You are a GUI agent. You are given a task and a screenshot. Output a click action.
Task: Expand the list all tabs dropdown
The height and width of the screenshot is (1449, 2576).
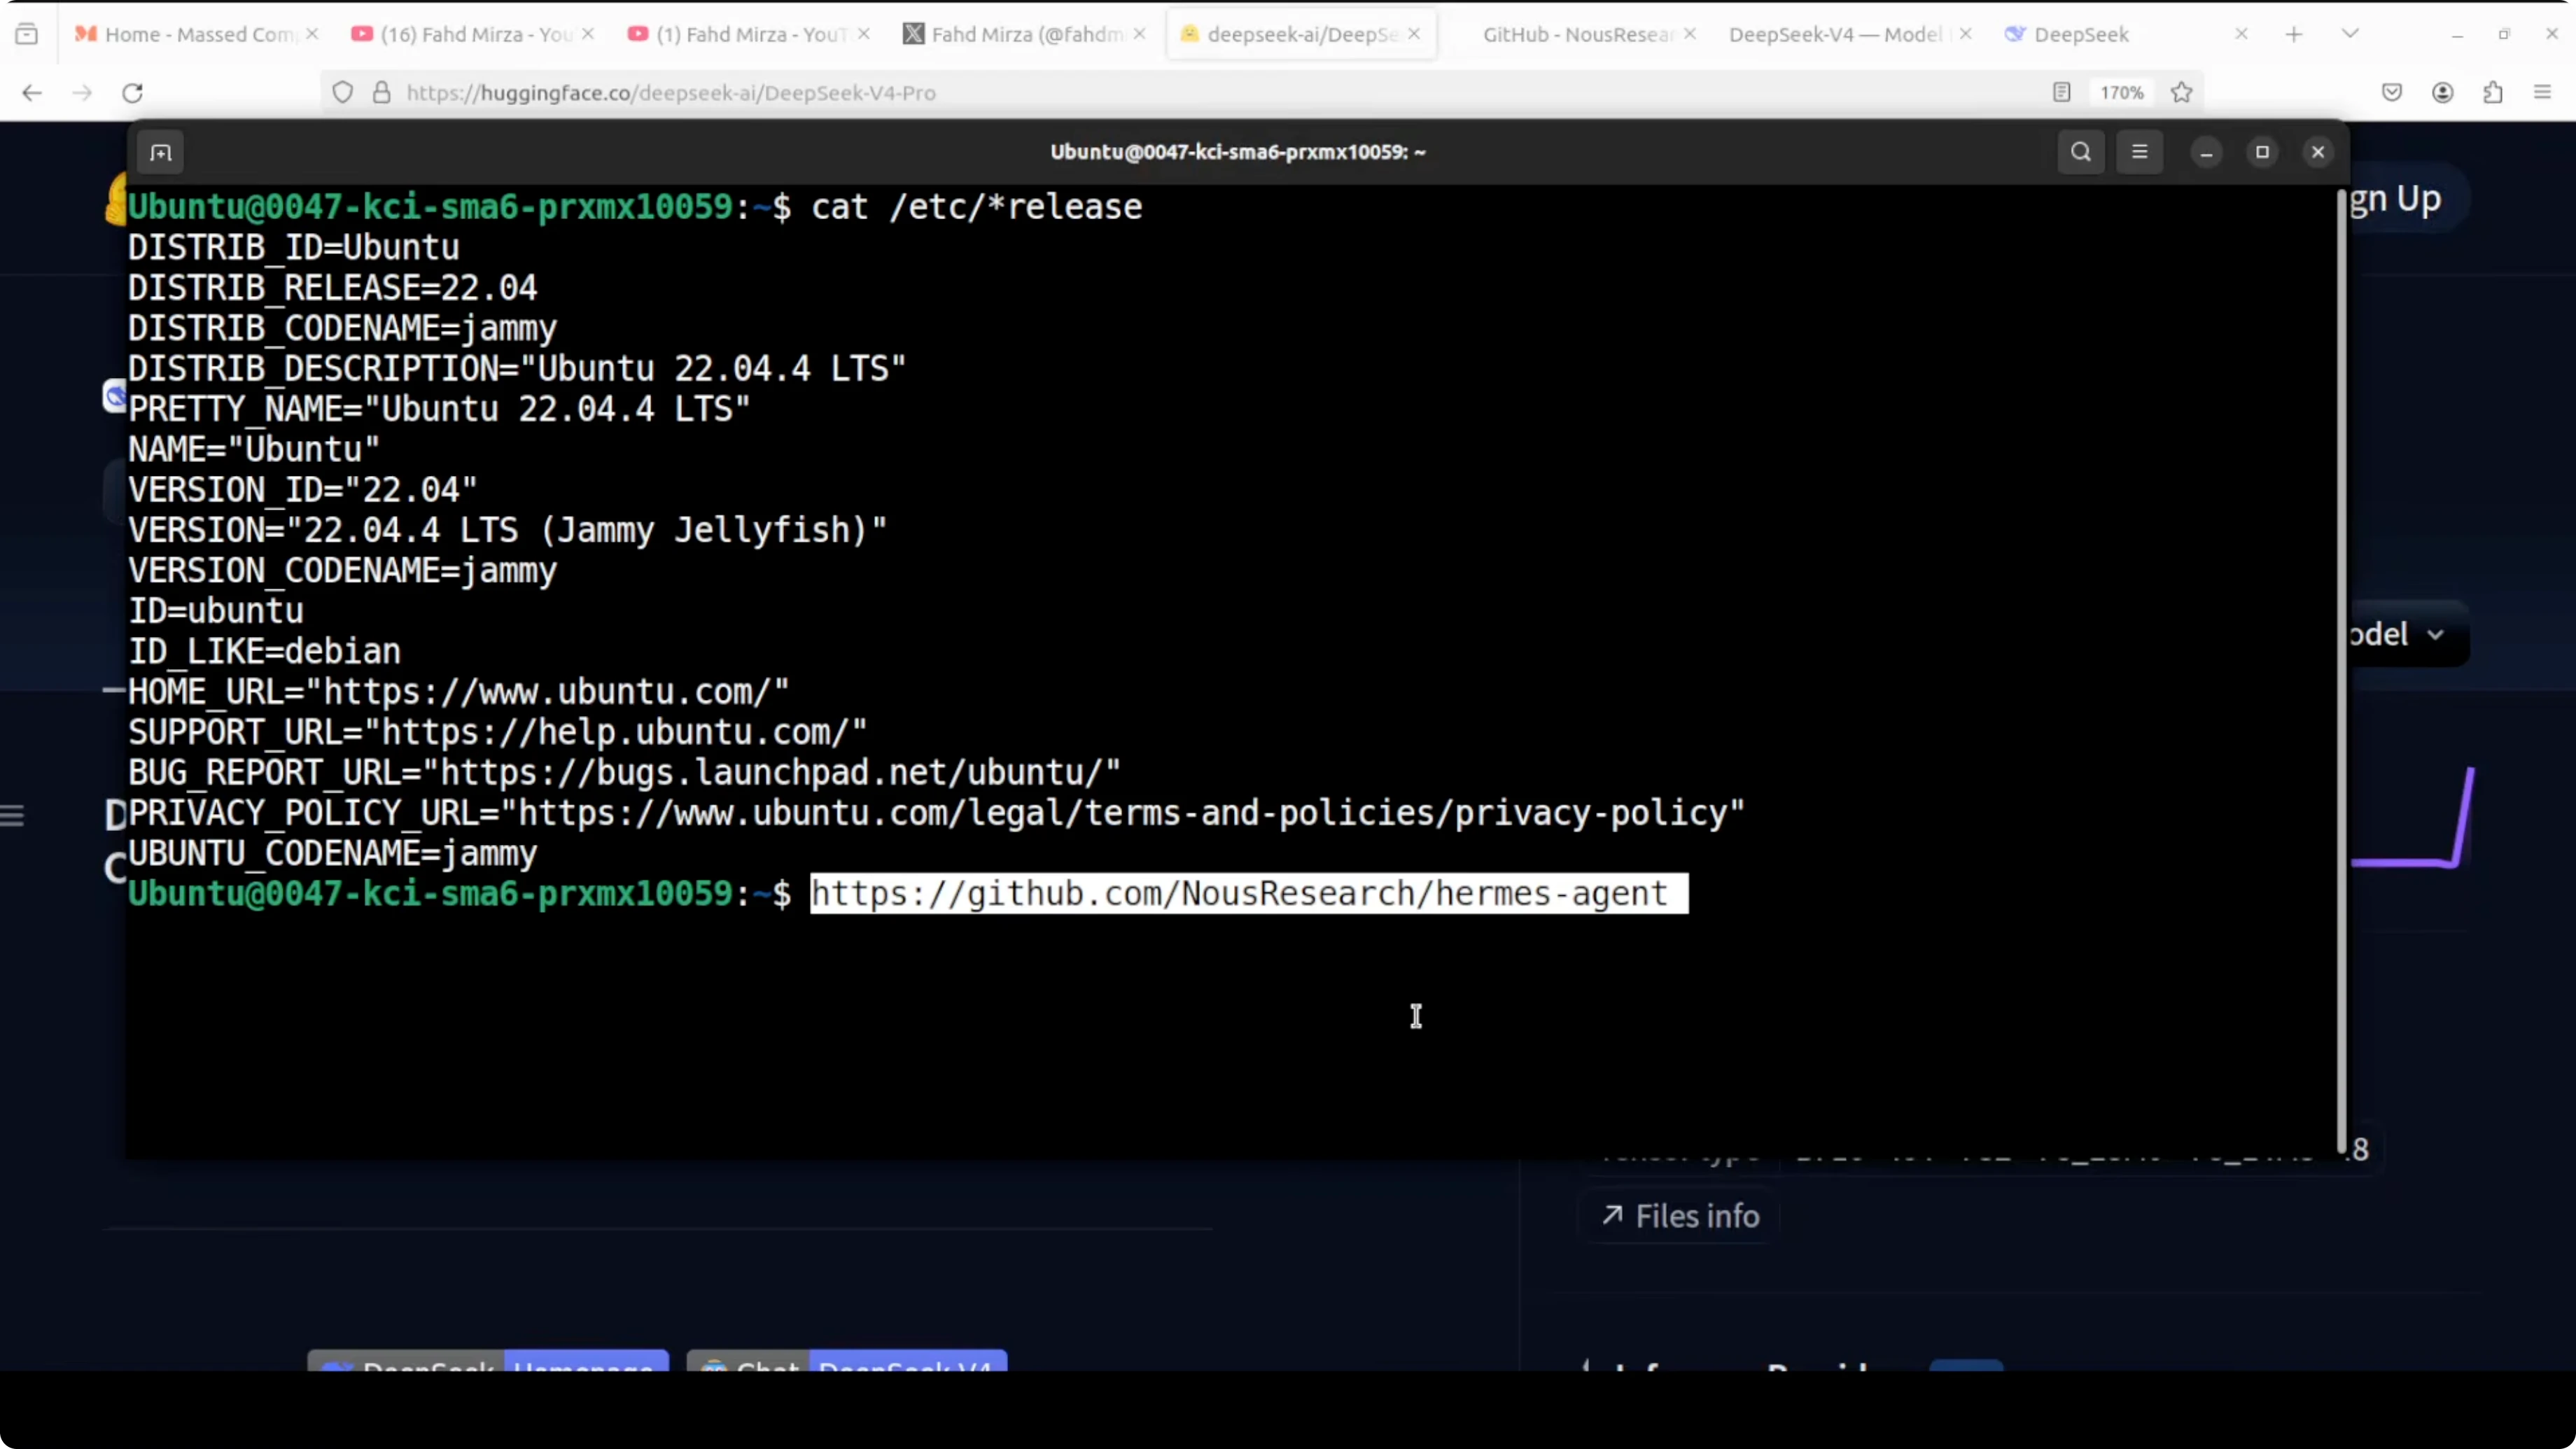2350,34
